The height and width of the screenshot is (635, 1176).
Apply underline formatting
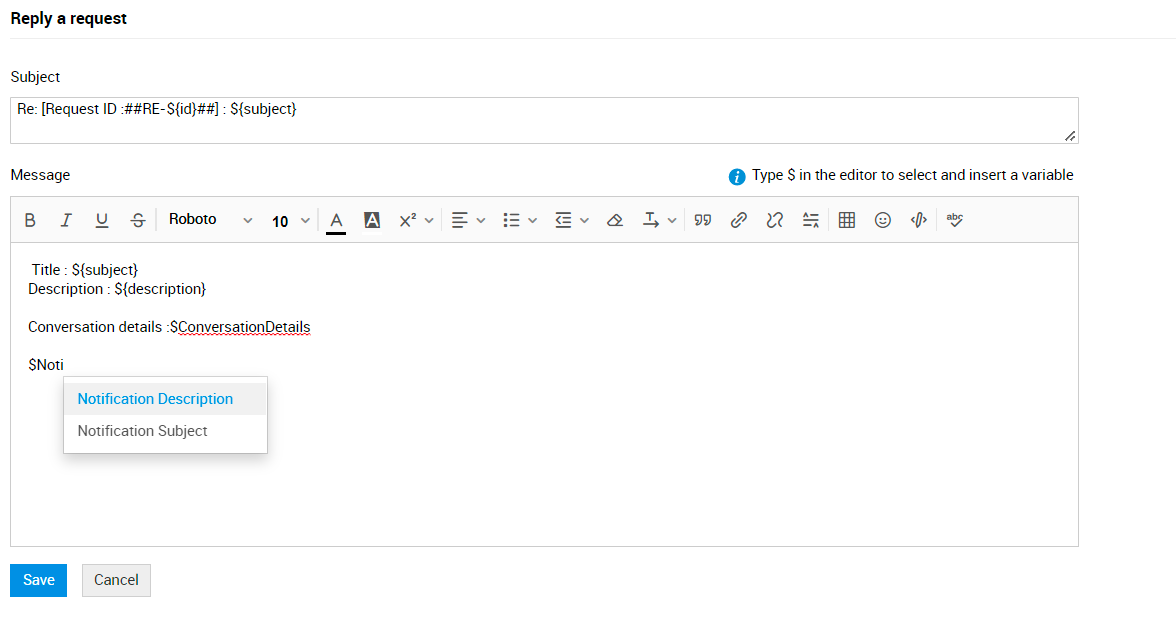(102, 220)
